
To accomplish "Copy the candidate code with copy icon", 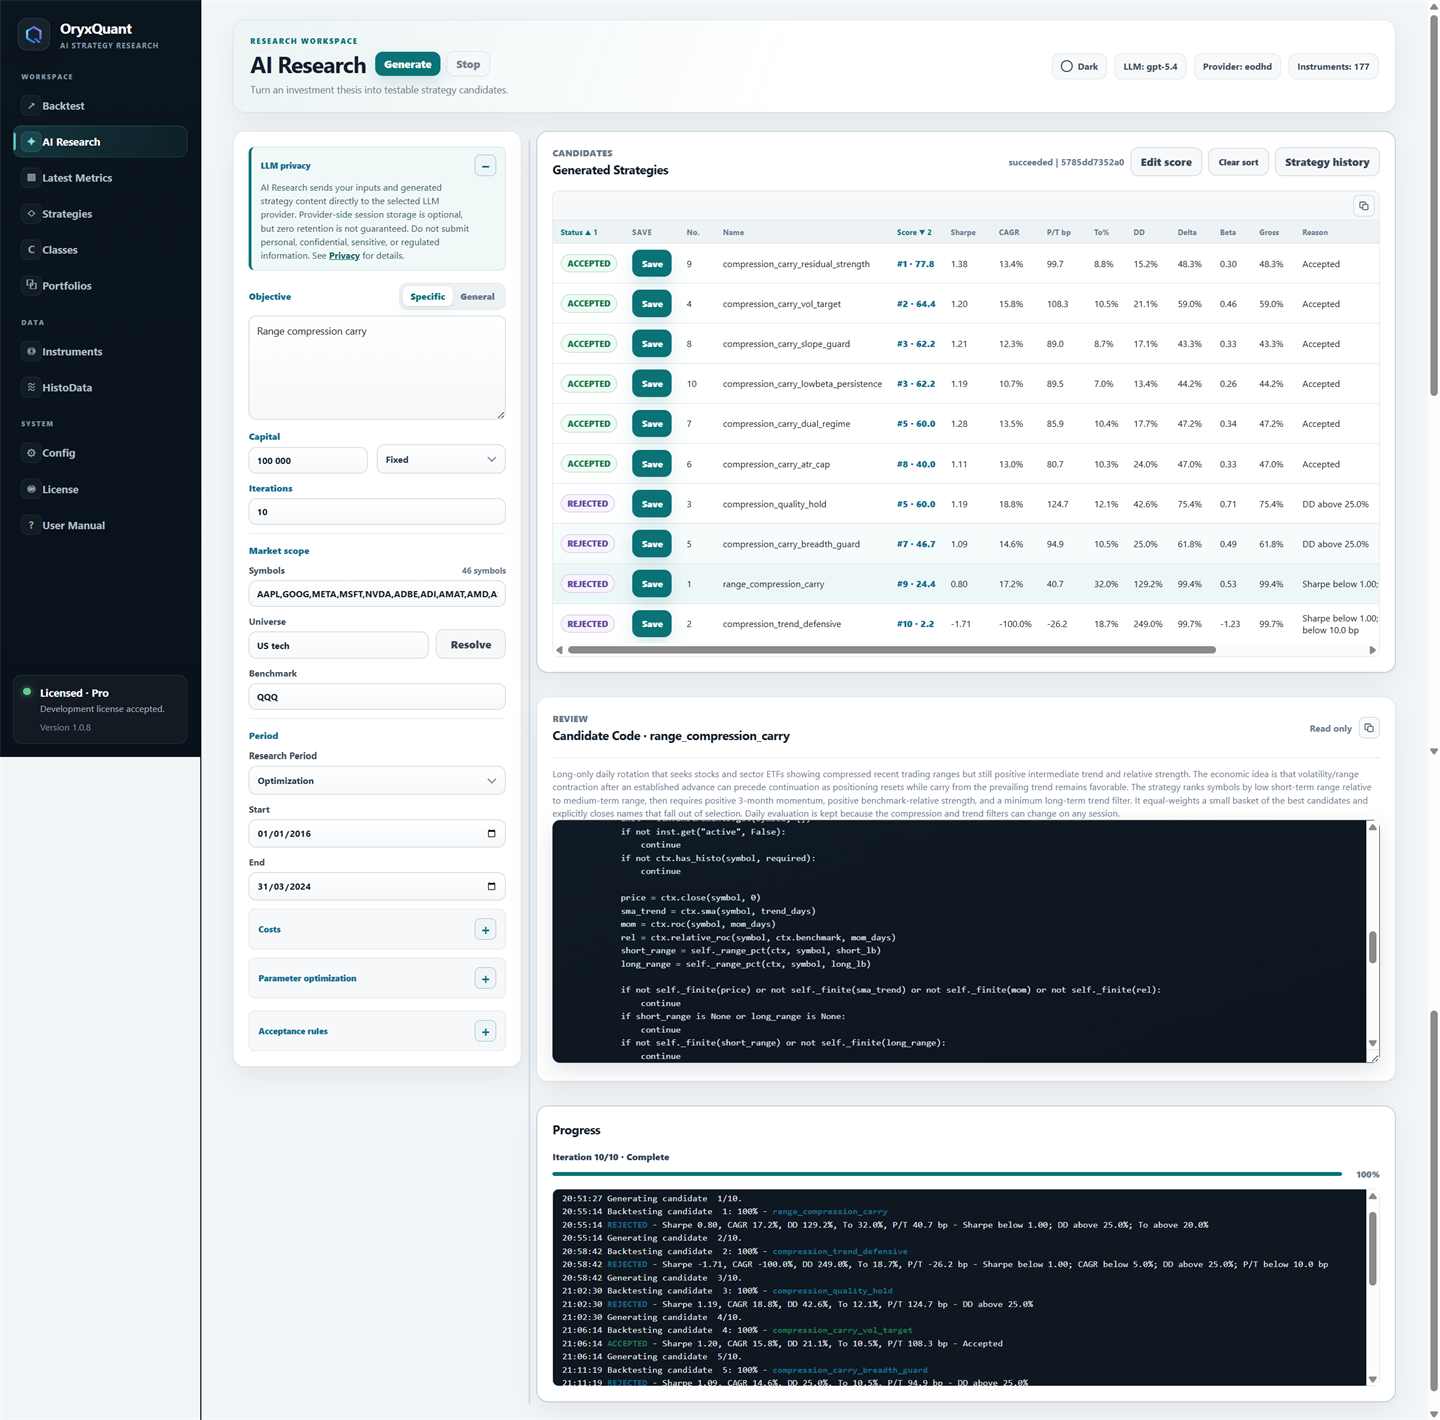I will pyautogui.click(x=1369, y=728).
